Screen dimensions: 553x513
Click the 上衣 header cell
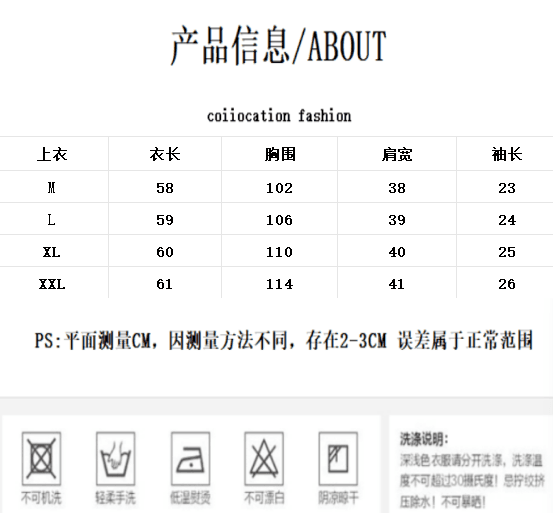tap(52, 154)
